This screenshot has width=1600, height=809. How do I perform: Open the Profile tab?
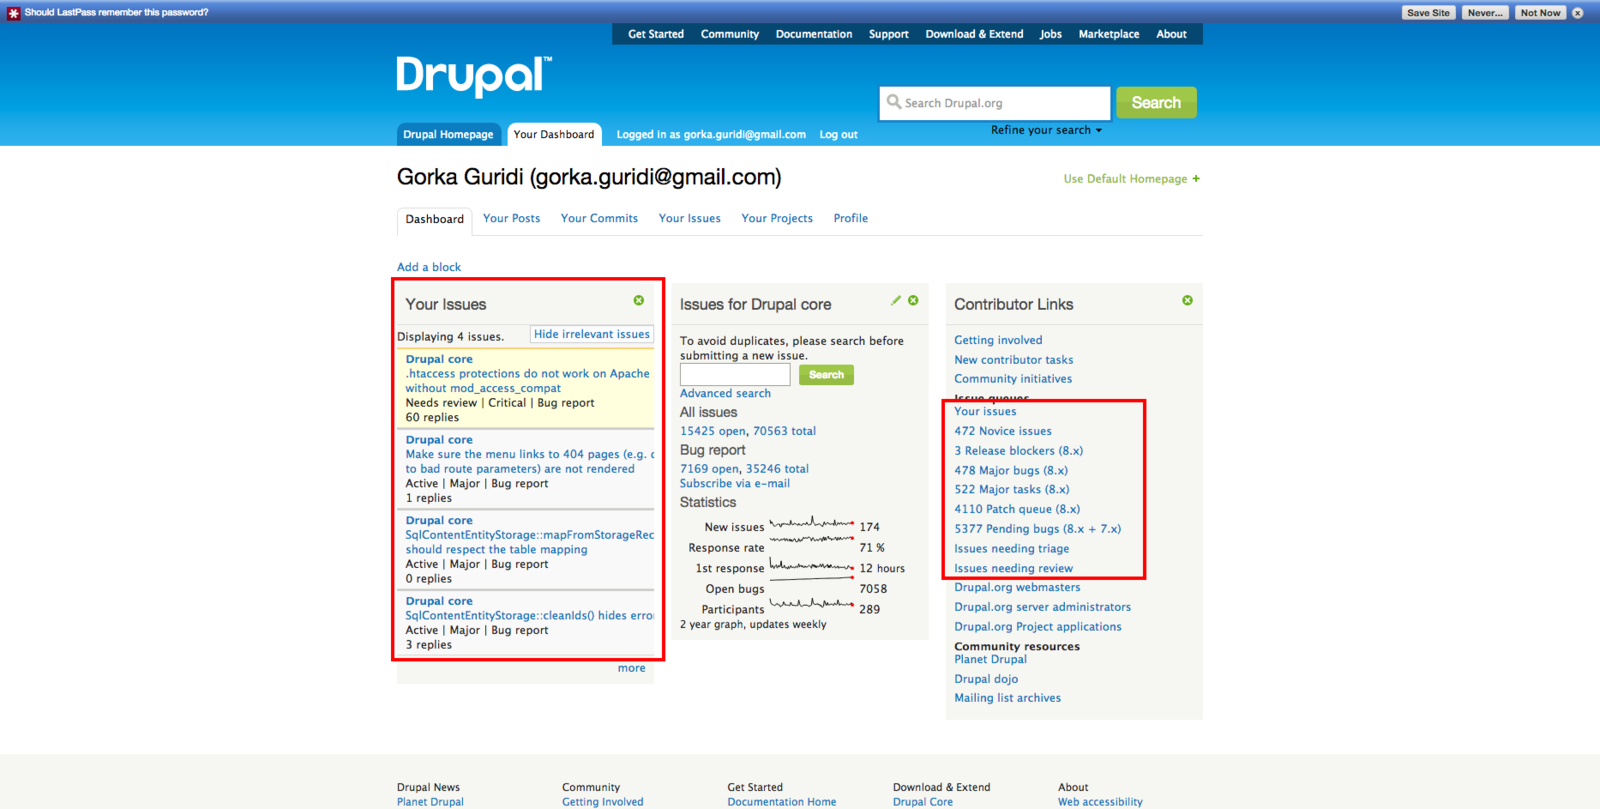(x=851, y=218)
